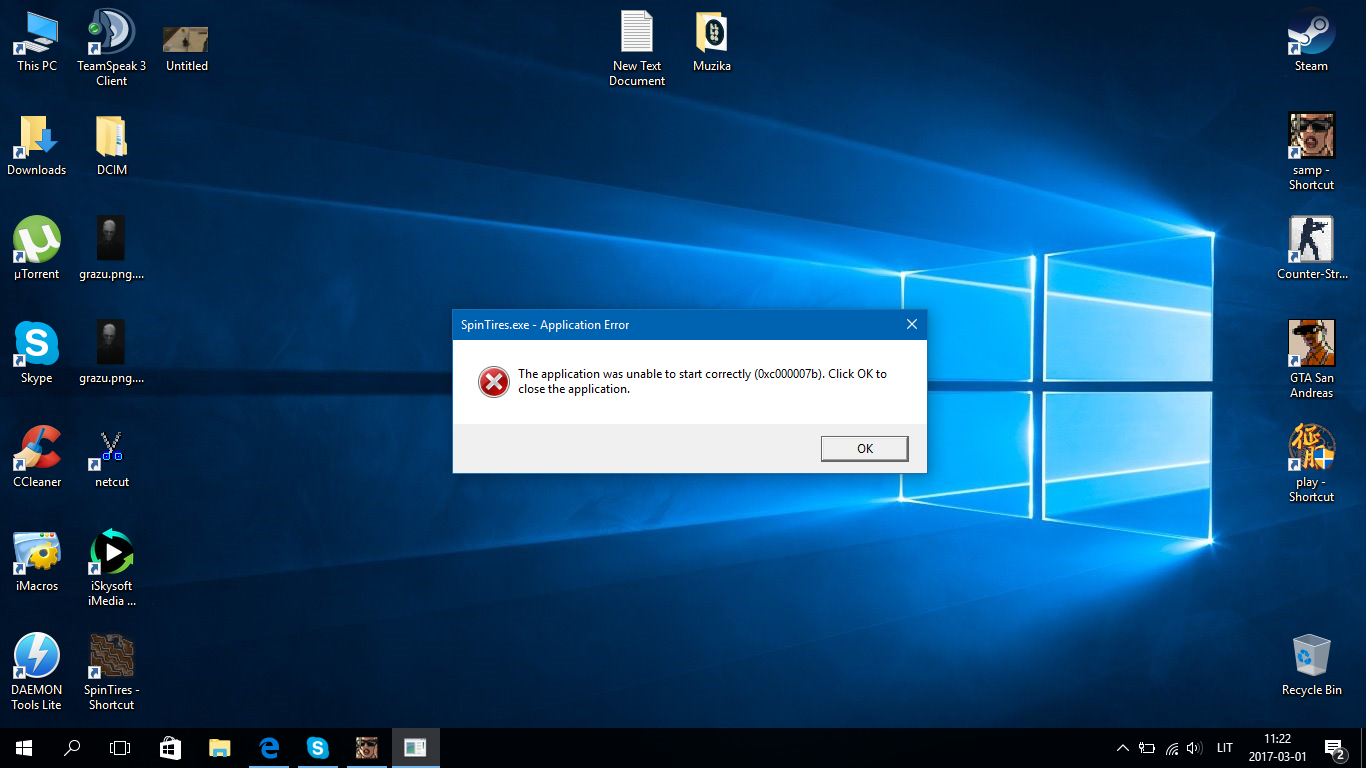Viewport: 1366px width, 768px height.
Task: Open Task View from the taskbar
Action: coord(120,747)
